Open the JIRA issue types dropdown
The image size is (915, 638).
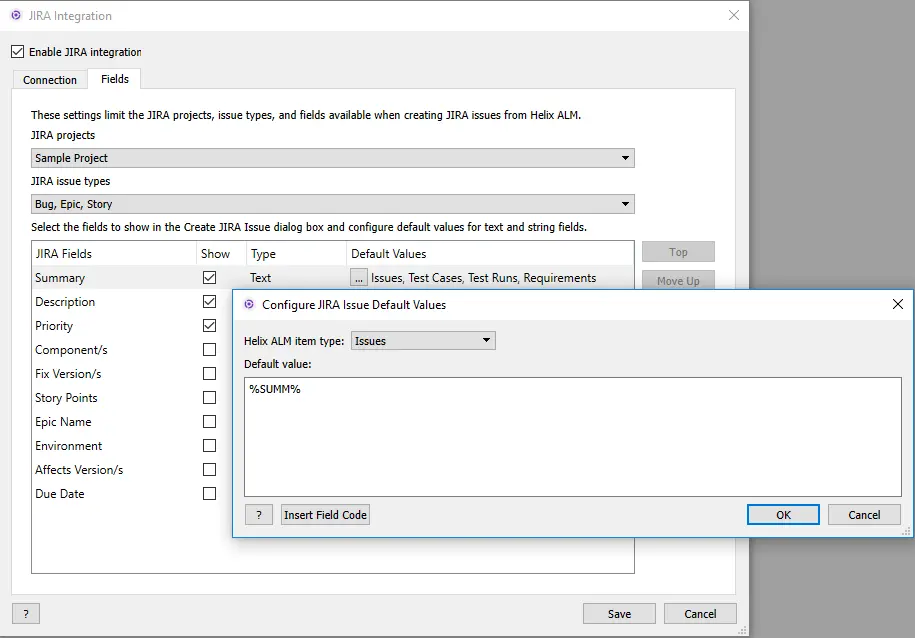[x=333, y=204]
